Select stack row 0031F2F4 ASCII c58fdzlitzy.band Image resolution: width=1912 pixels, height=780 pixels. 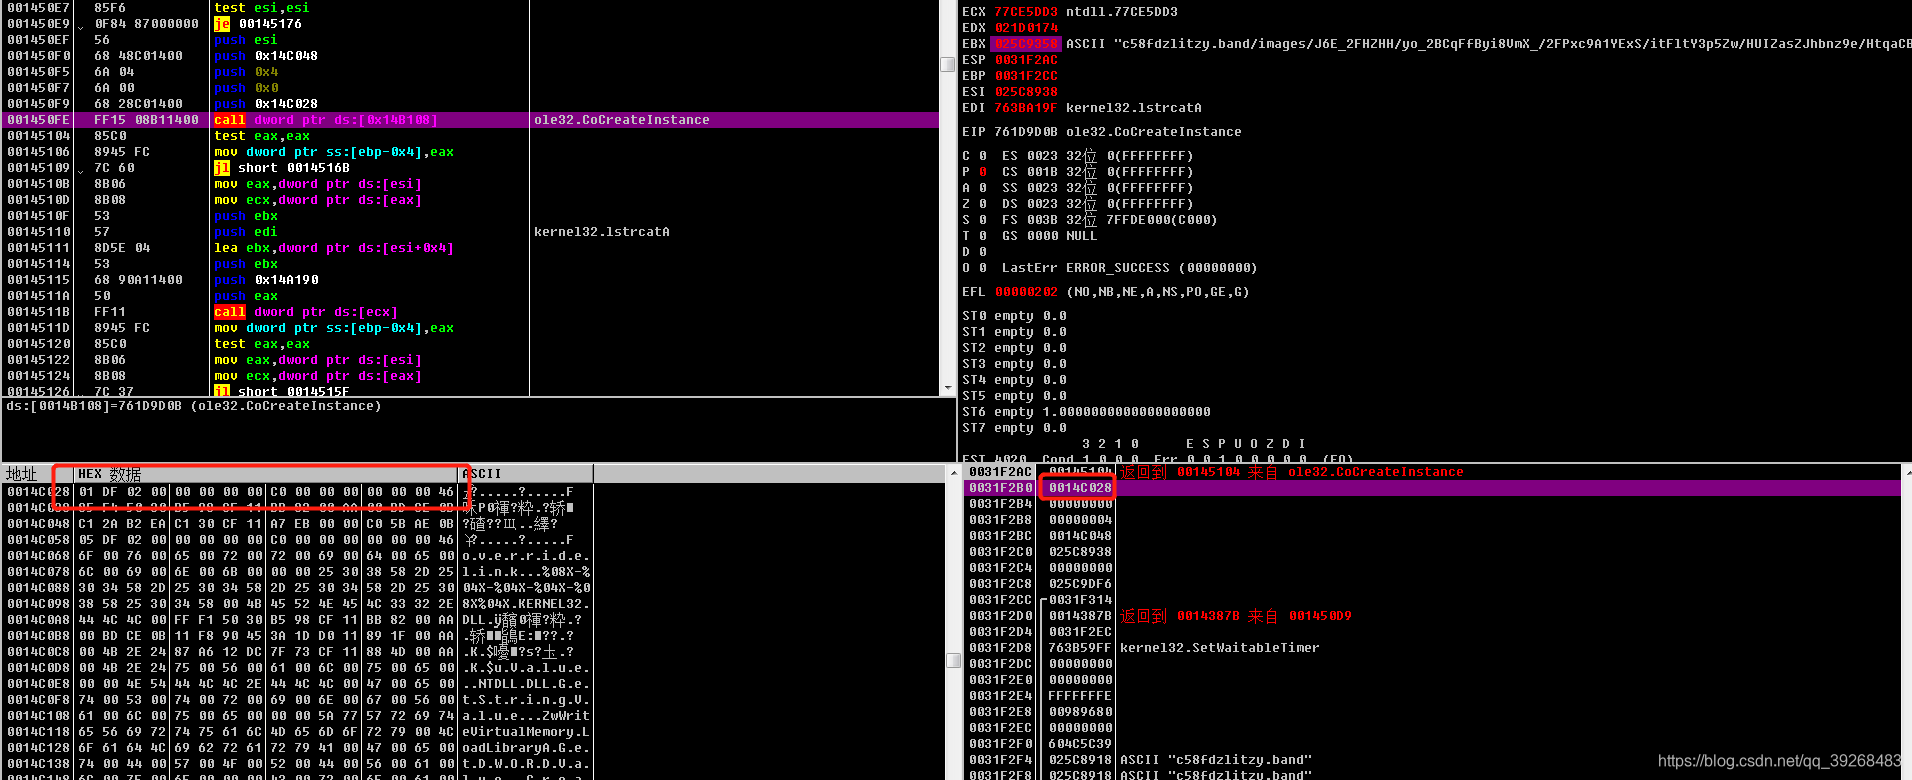pyautogui.click(x=1432, y=760)
